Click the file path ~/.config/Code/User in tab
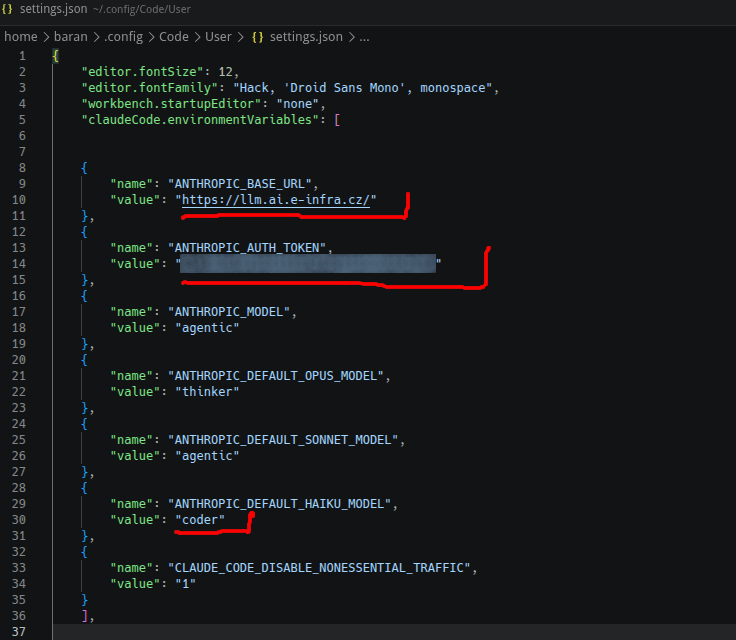 (141, 9)
